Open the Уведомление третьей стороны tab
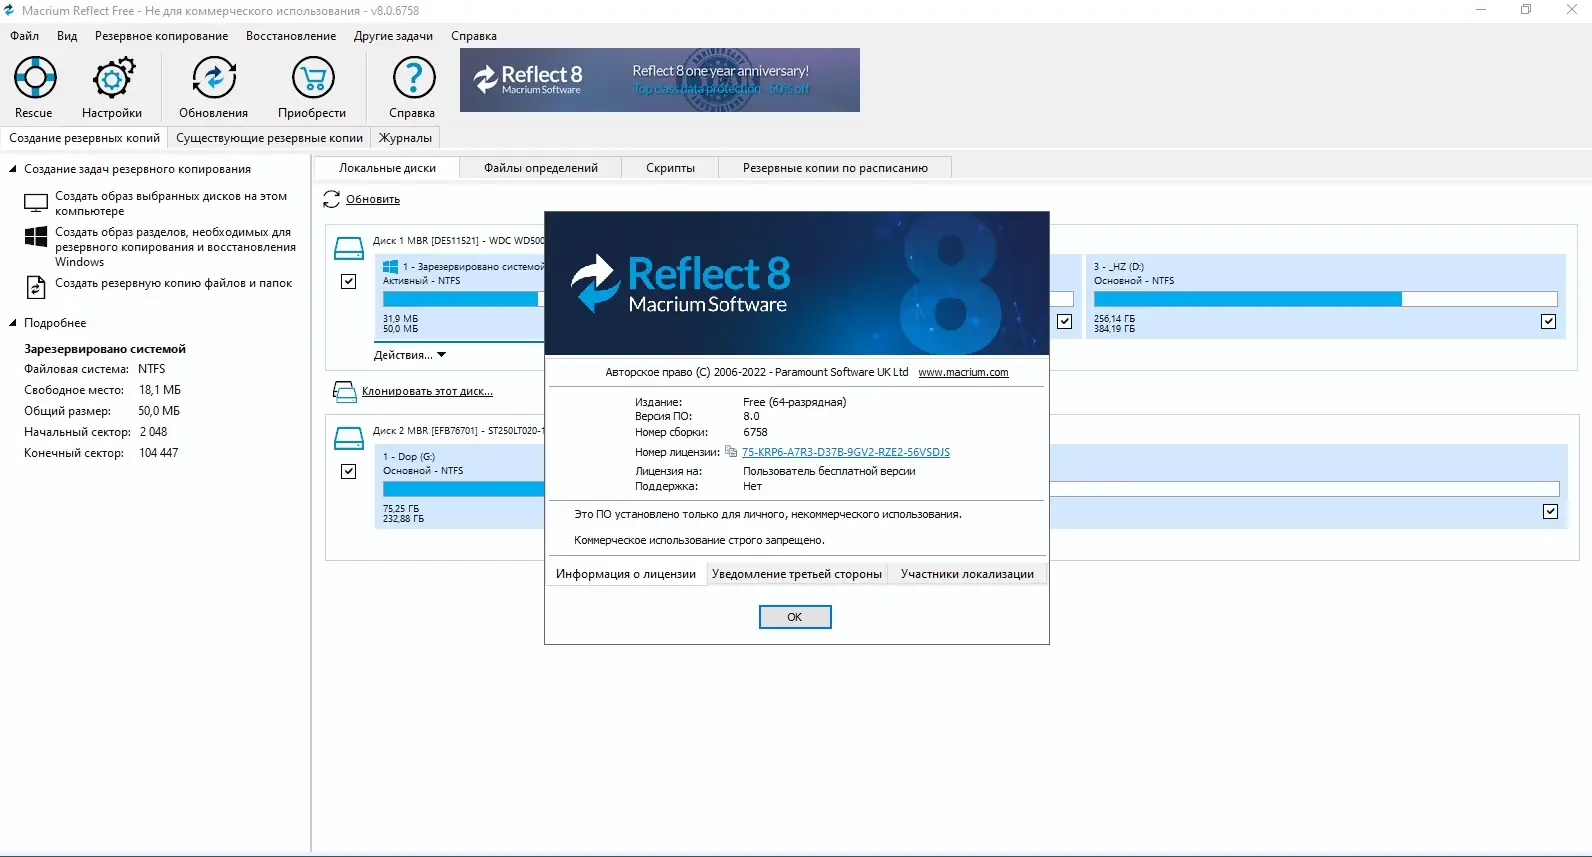The image size is (1592, 857). click(x=797, y=574)
